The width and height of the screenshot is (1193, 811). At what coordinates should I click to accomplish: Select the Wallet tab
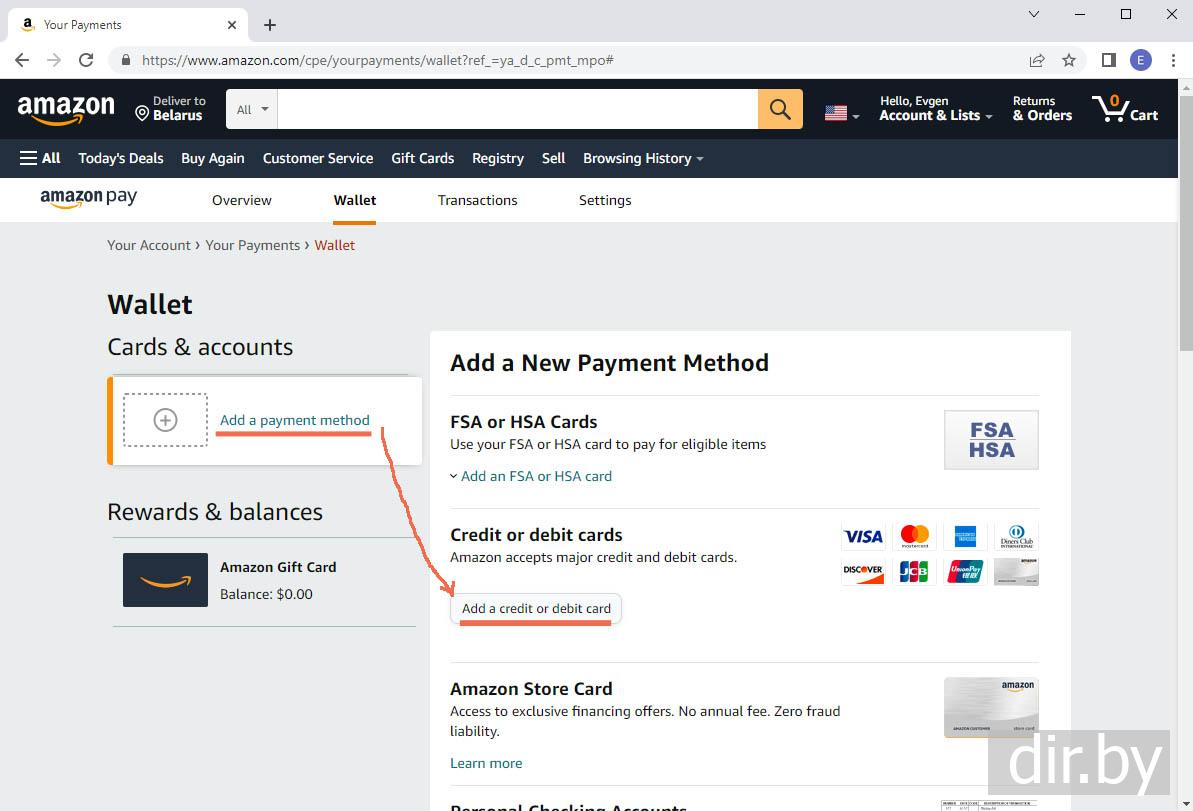click(x=355, y=200)
